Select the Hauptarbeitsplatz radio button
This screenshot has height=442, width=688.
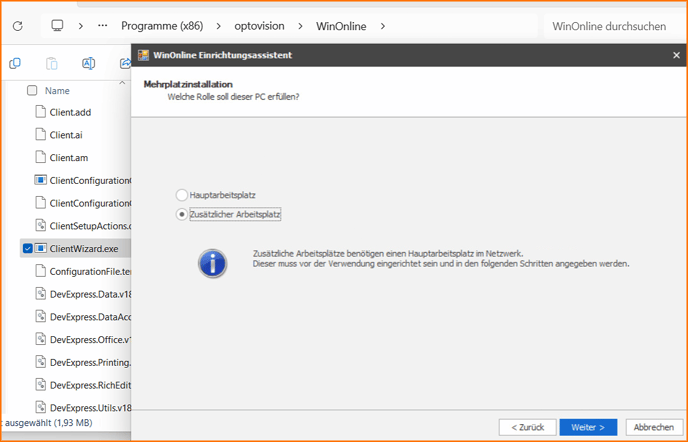coord(181,195)
